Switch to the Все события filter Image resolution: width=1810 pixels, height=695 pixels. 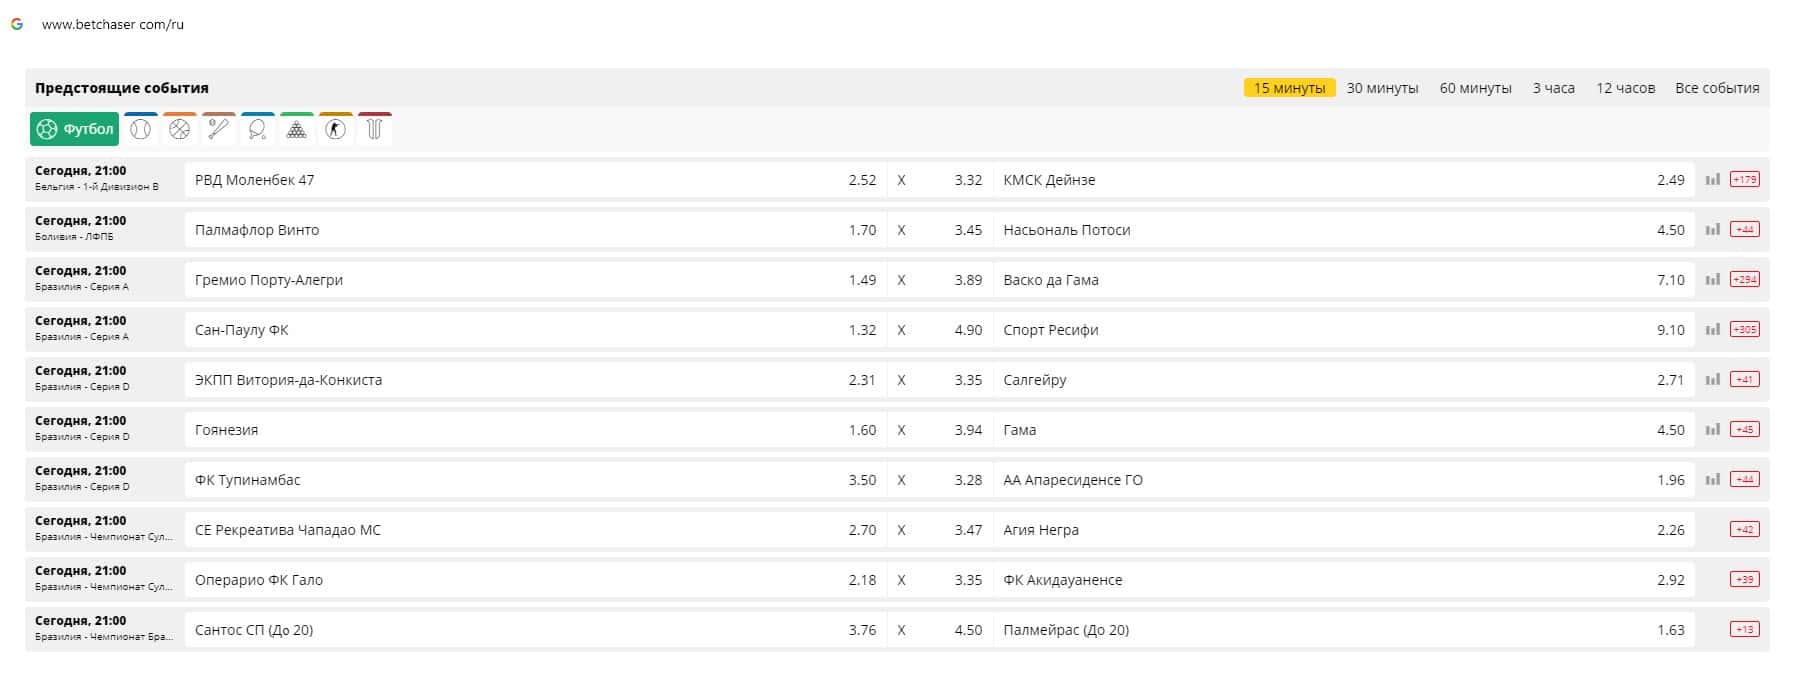click(x=1717, y=88)
